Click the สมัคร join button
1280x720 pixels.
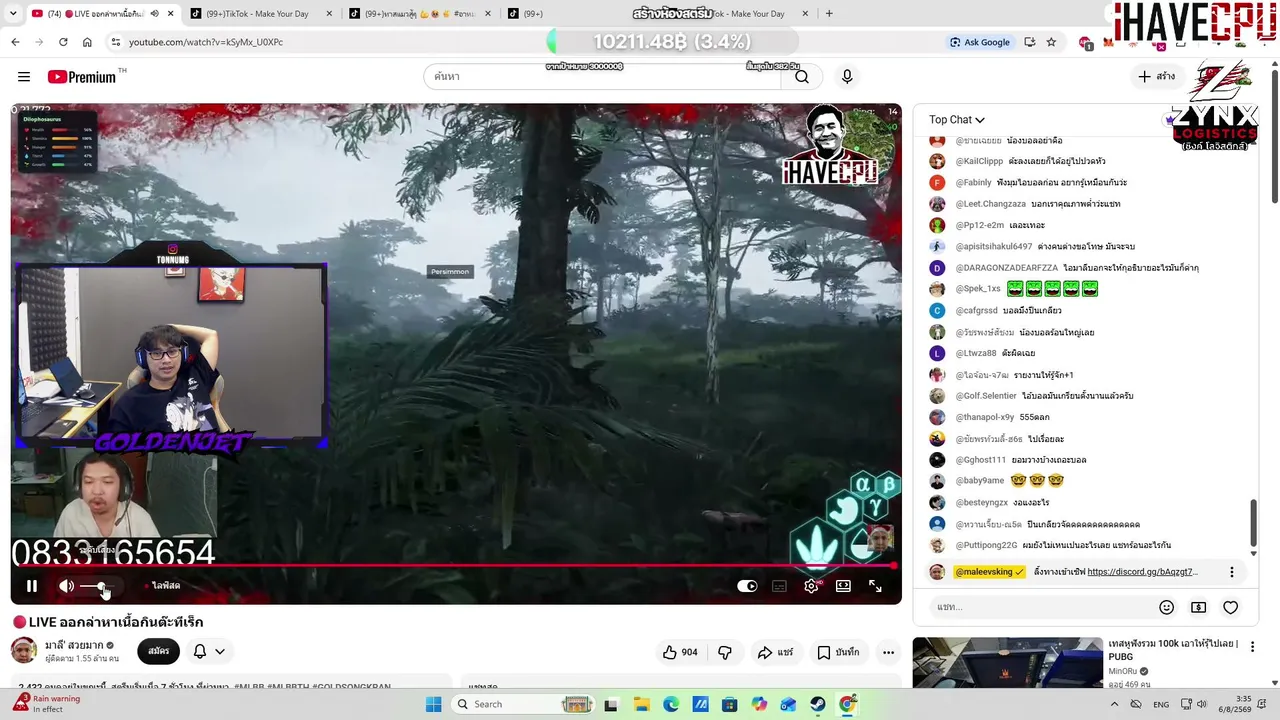(x=158, y=651)
